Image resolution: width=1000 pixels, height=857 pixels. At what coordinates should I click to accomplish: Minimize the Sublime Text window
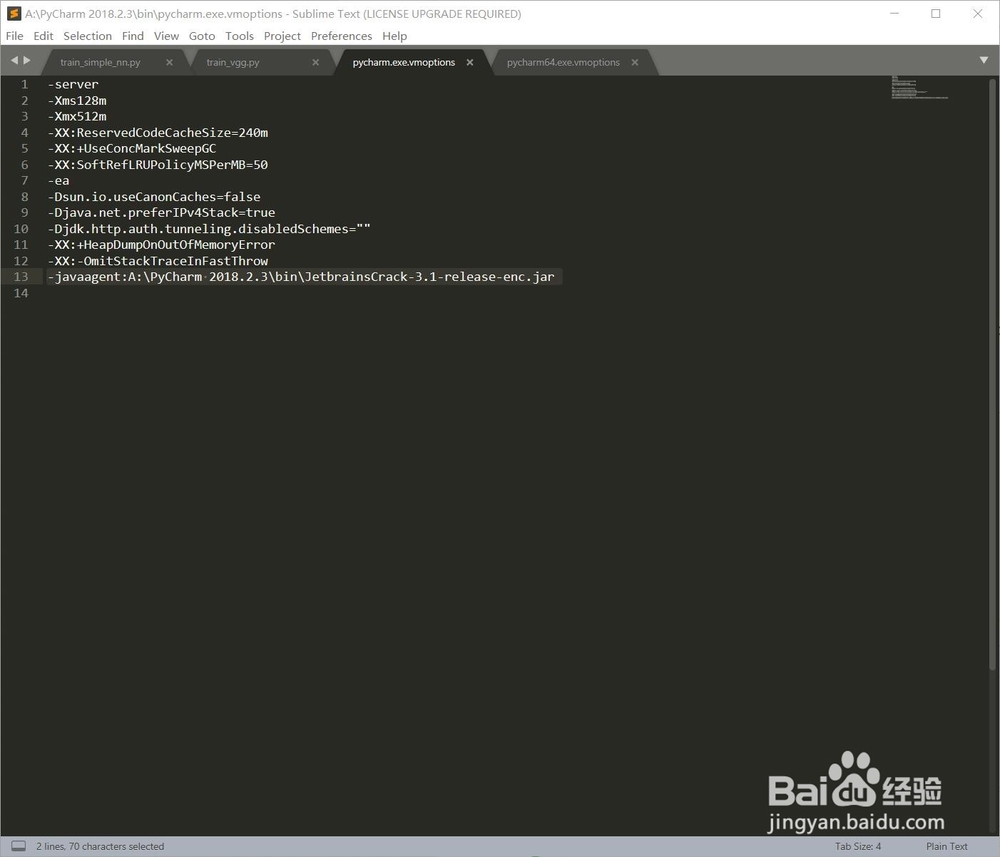(x=895, y=13)
